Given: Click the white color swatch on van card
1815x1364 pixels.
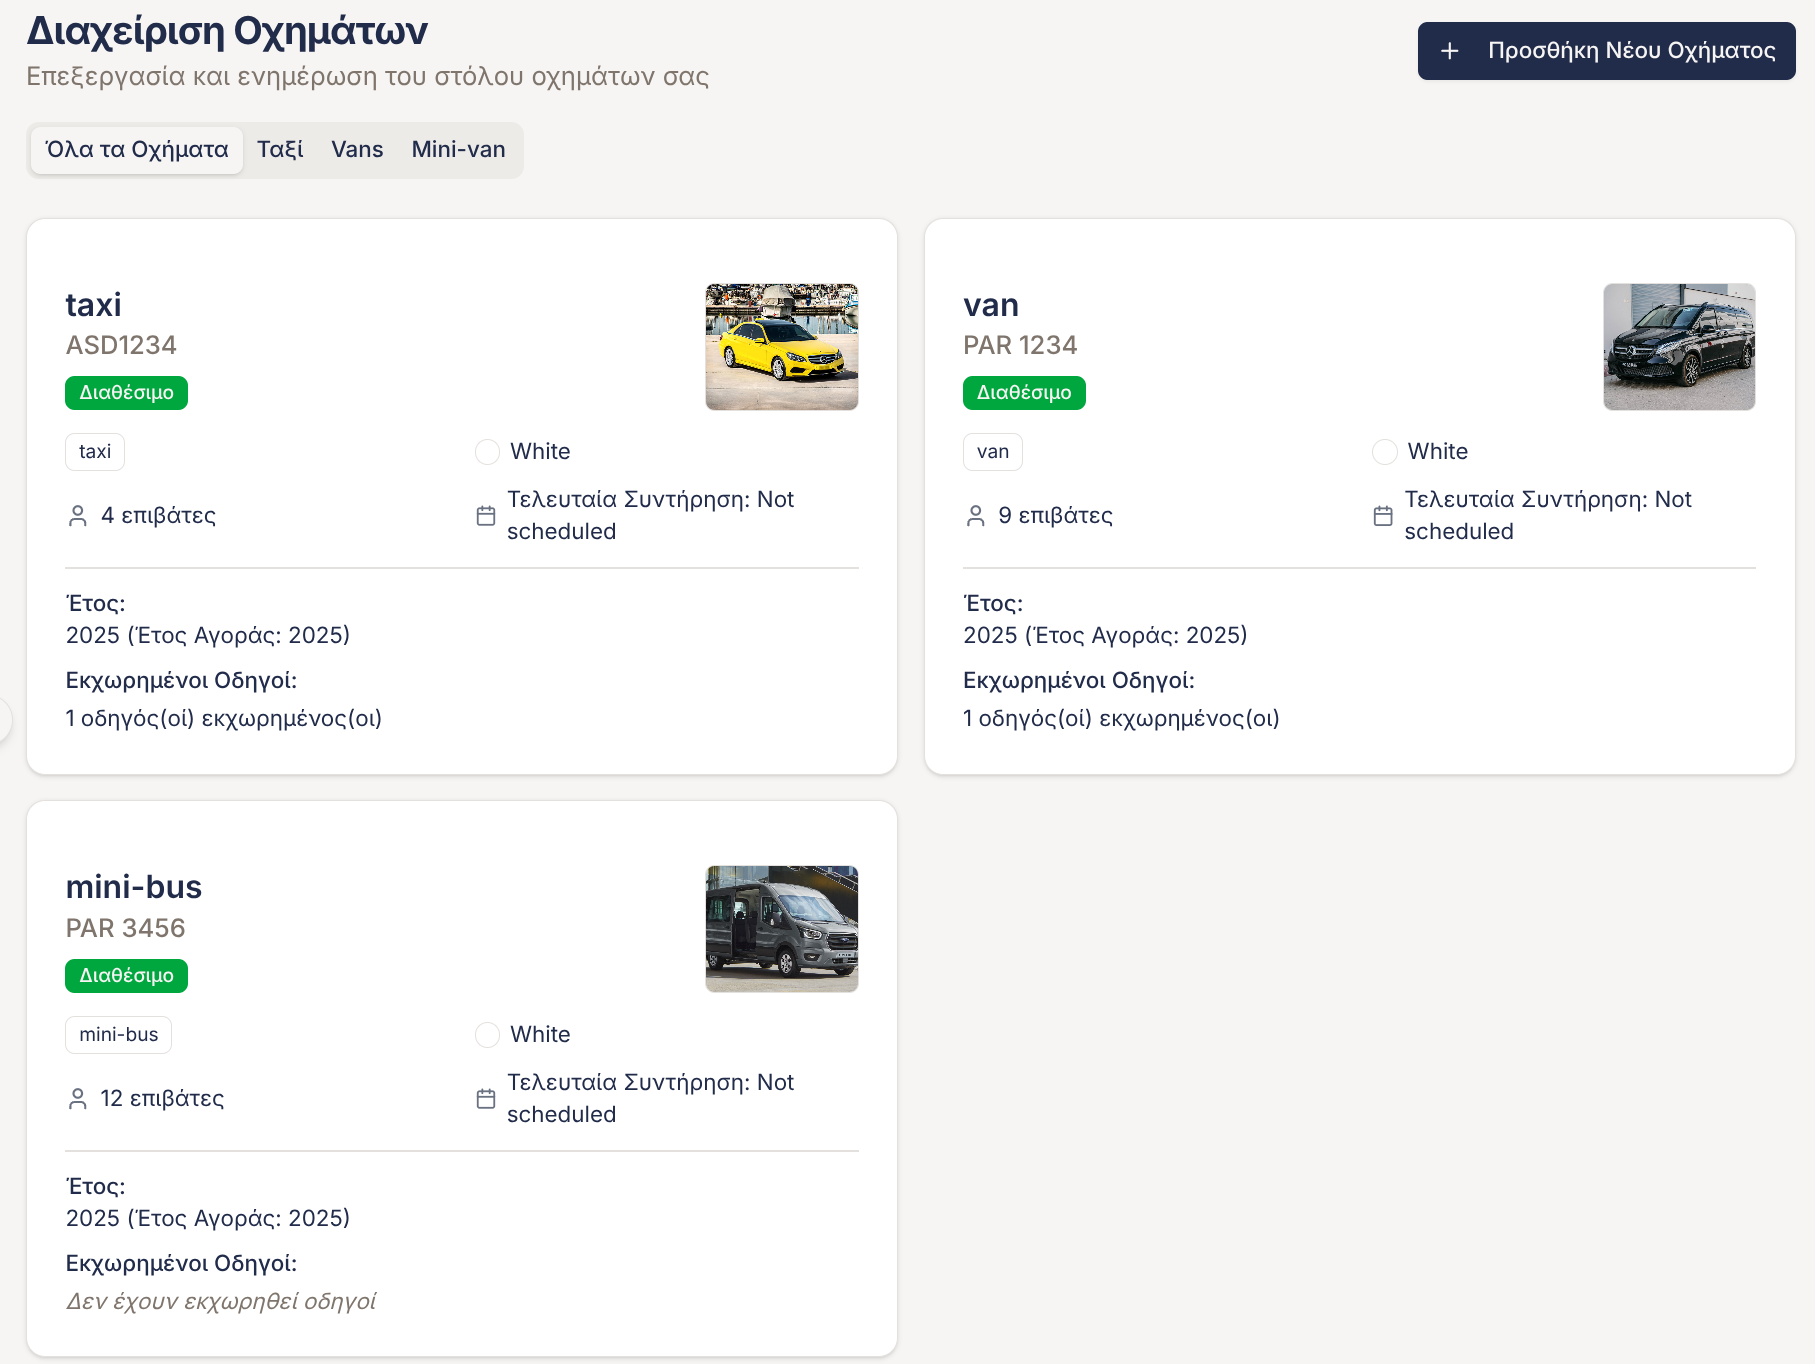Looking at the screenshot, I should pos(1385,452).
